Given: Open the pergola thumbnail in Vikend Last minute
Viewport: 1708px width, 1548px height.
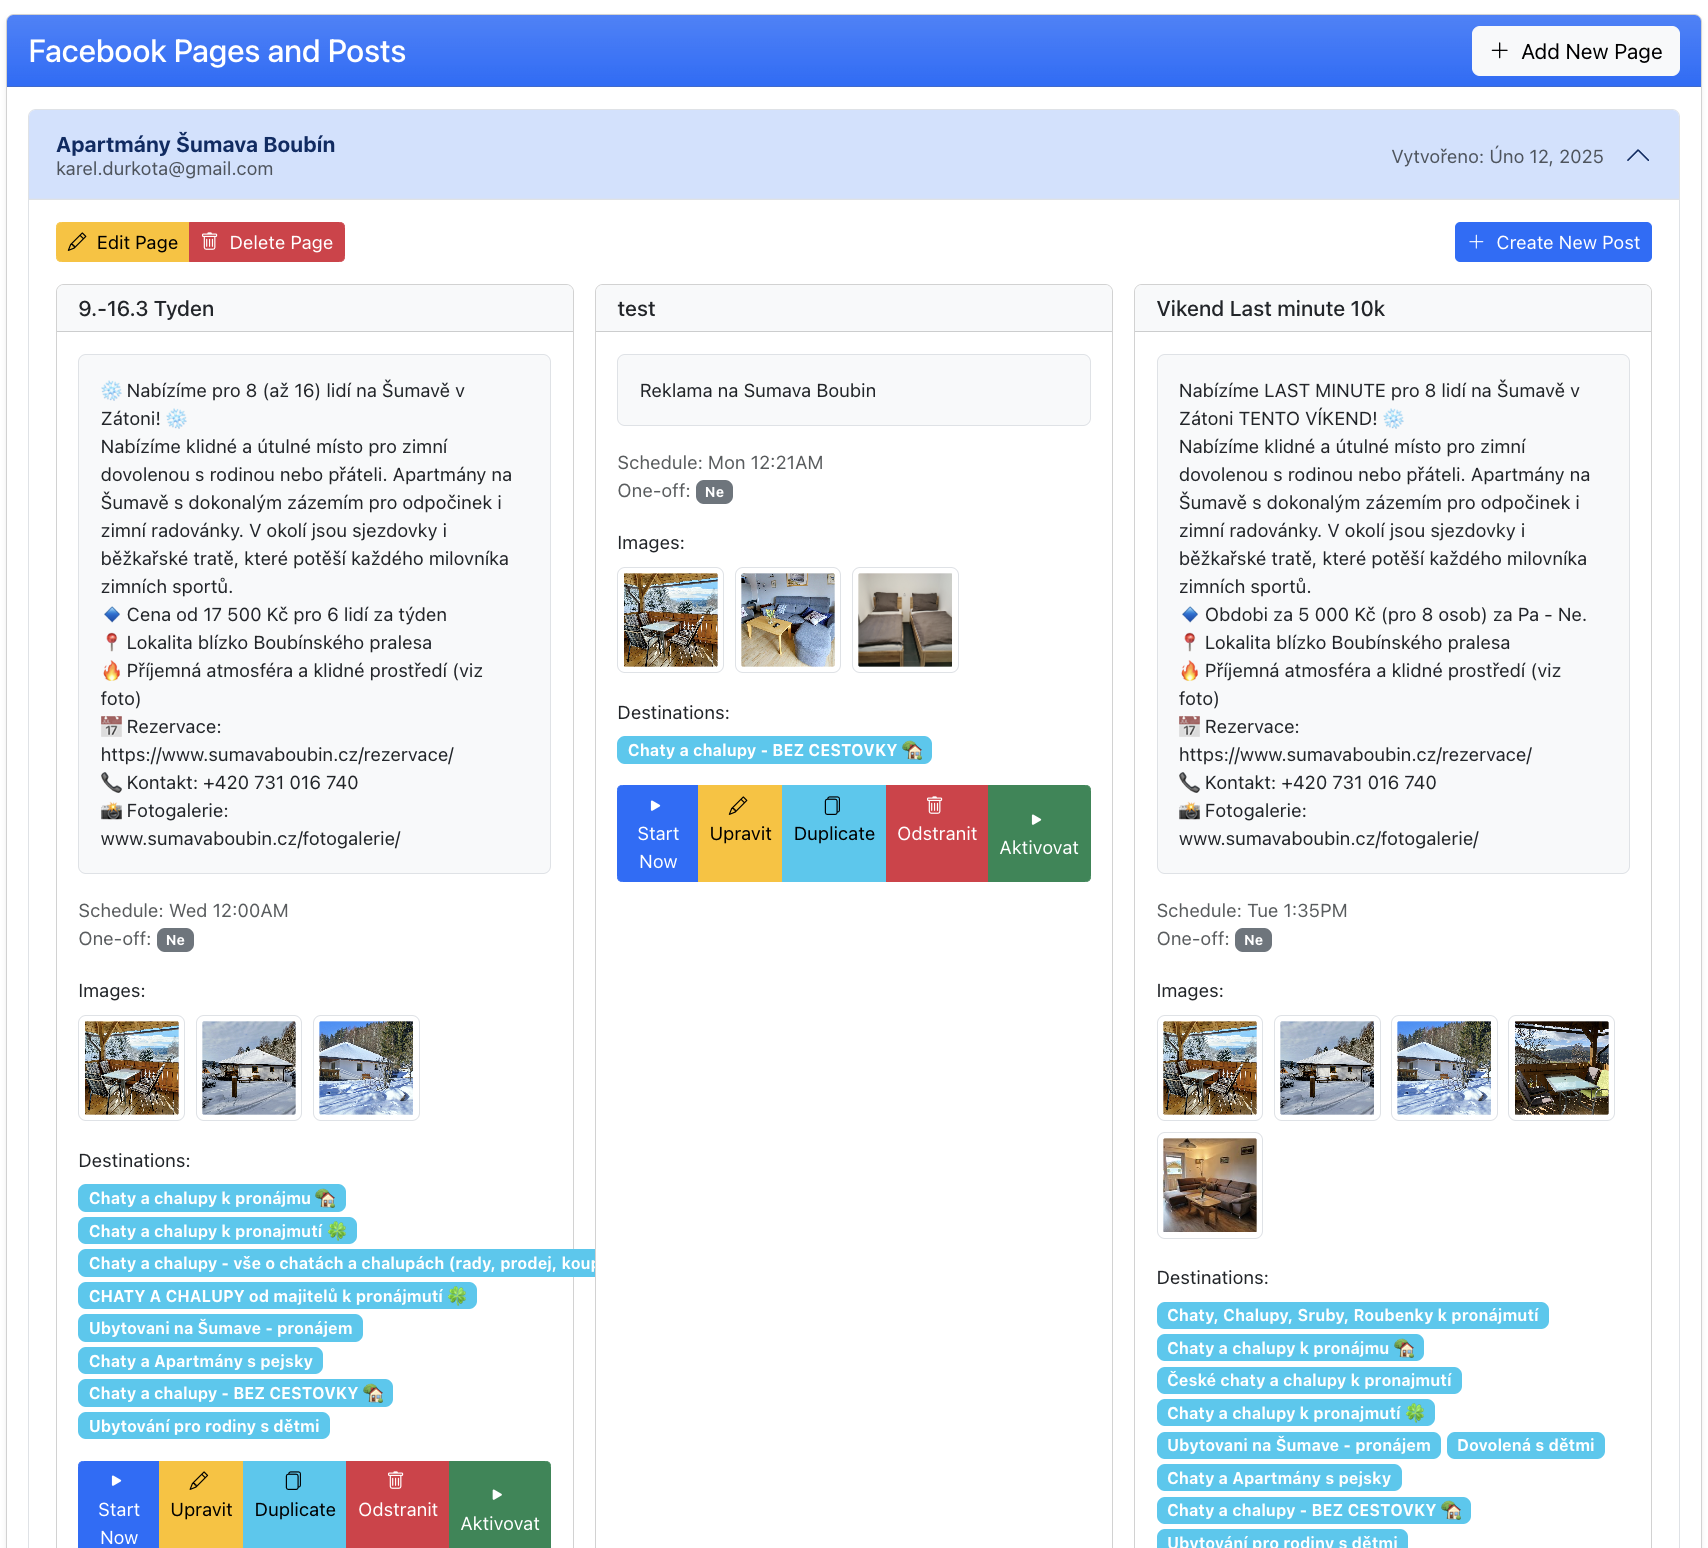Looking at the screenshot, I should point(1562,1068).
